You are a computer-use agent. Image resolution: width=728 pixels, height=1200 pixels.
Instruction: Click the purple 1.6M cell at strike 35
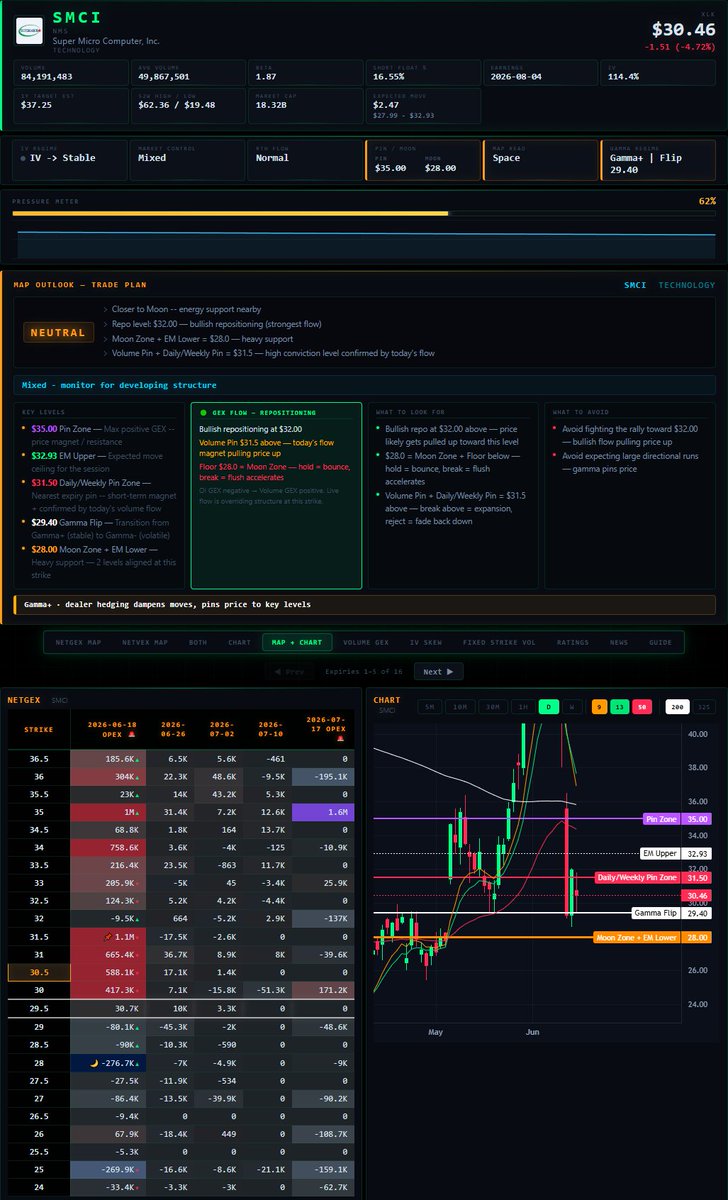pyautogui.click(x=321, y=810)
